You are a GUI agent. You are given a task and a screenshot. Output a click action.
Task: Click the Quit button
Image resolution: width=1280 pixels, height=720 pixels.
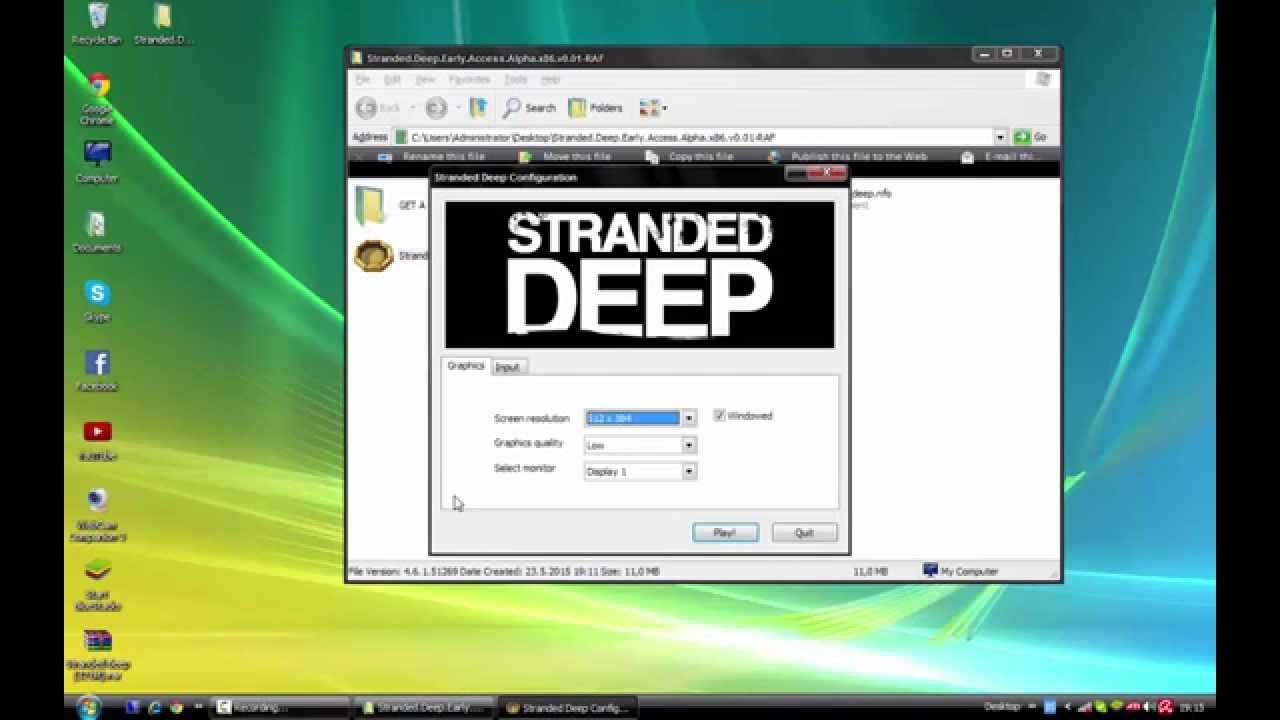click(804, 533)
